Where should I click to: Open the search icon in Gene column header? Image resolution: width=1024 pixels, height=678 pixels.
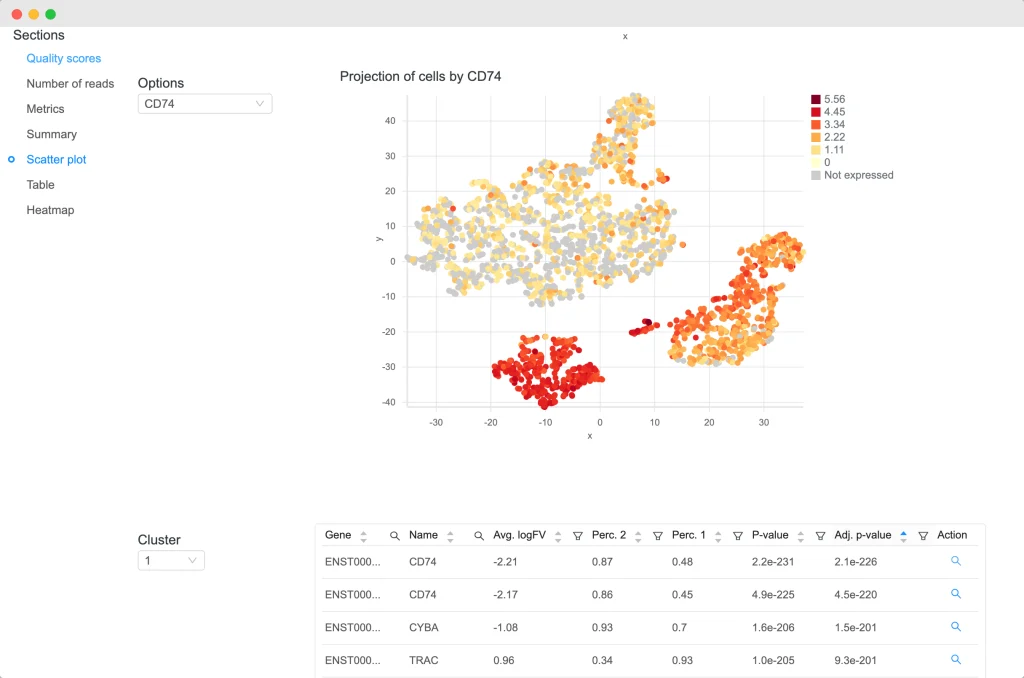pos(395,537)
